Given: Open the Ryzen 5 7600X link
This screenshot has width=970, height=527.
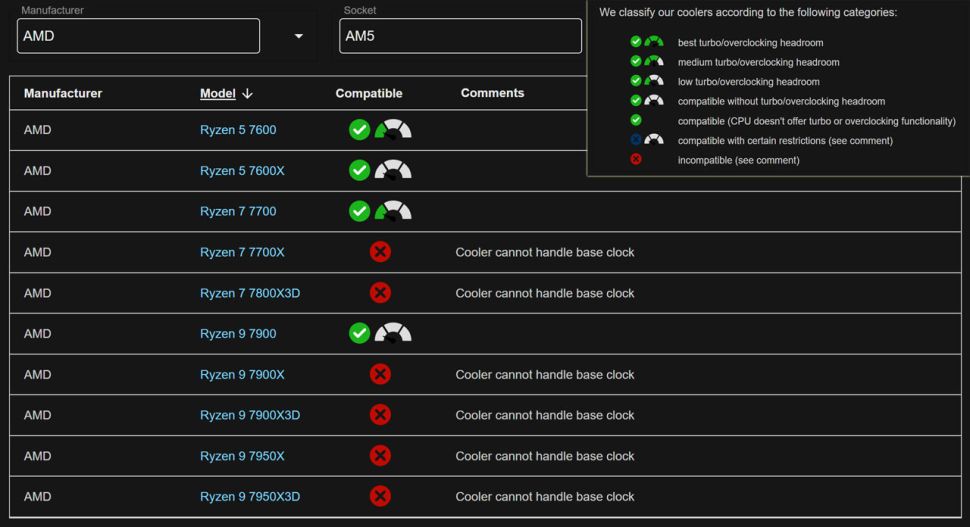Looking at the screenshot, I should pos(242,171).
